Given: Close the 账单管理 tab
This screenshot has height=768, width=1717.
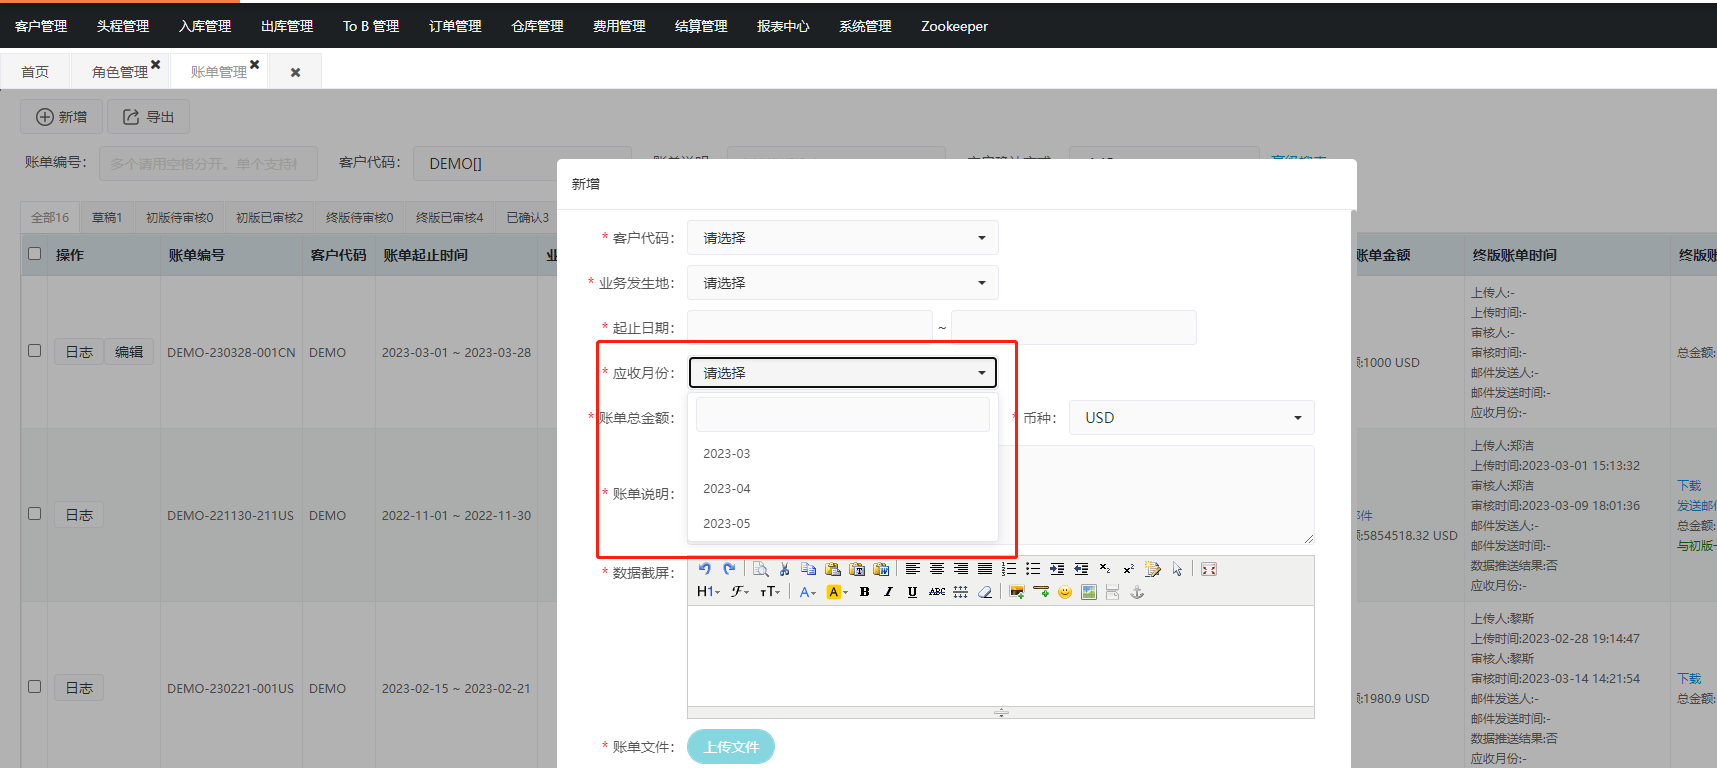Looking at the screenshot, I should coord(255,64).
